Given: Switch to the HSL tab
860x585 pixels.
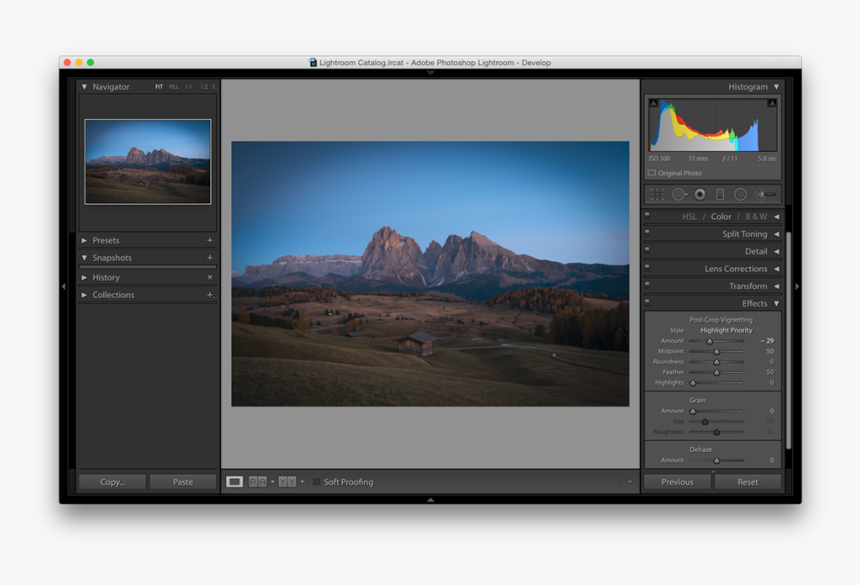Looking at the screenshot, I should tap(689, 217).
